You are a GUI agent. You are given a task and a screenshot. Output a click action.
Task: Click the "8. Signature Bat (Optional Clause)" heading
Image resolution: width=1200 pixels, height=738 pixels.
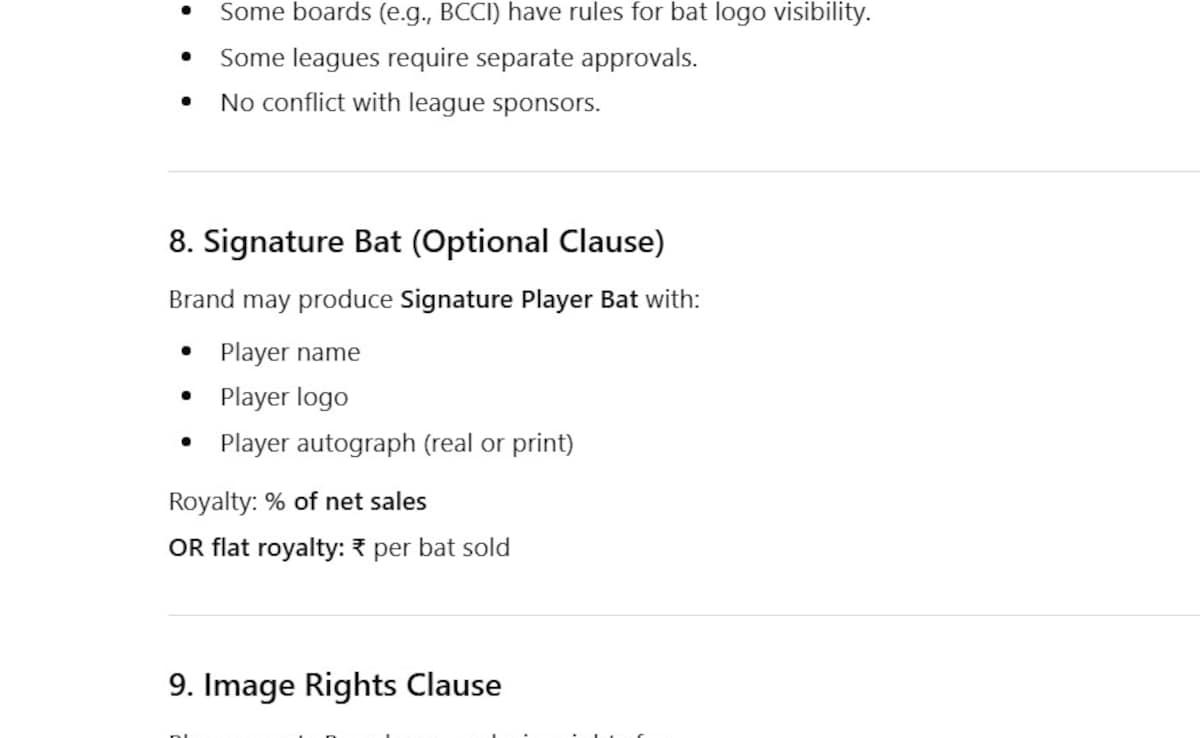[x=416, y=243]
